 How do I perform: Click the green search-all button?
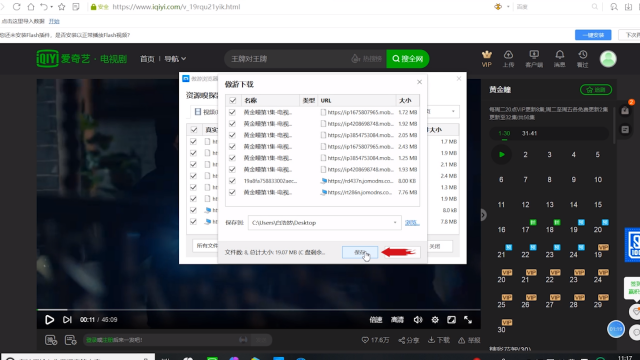point(408,59)
